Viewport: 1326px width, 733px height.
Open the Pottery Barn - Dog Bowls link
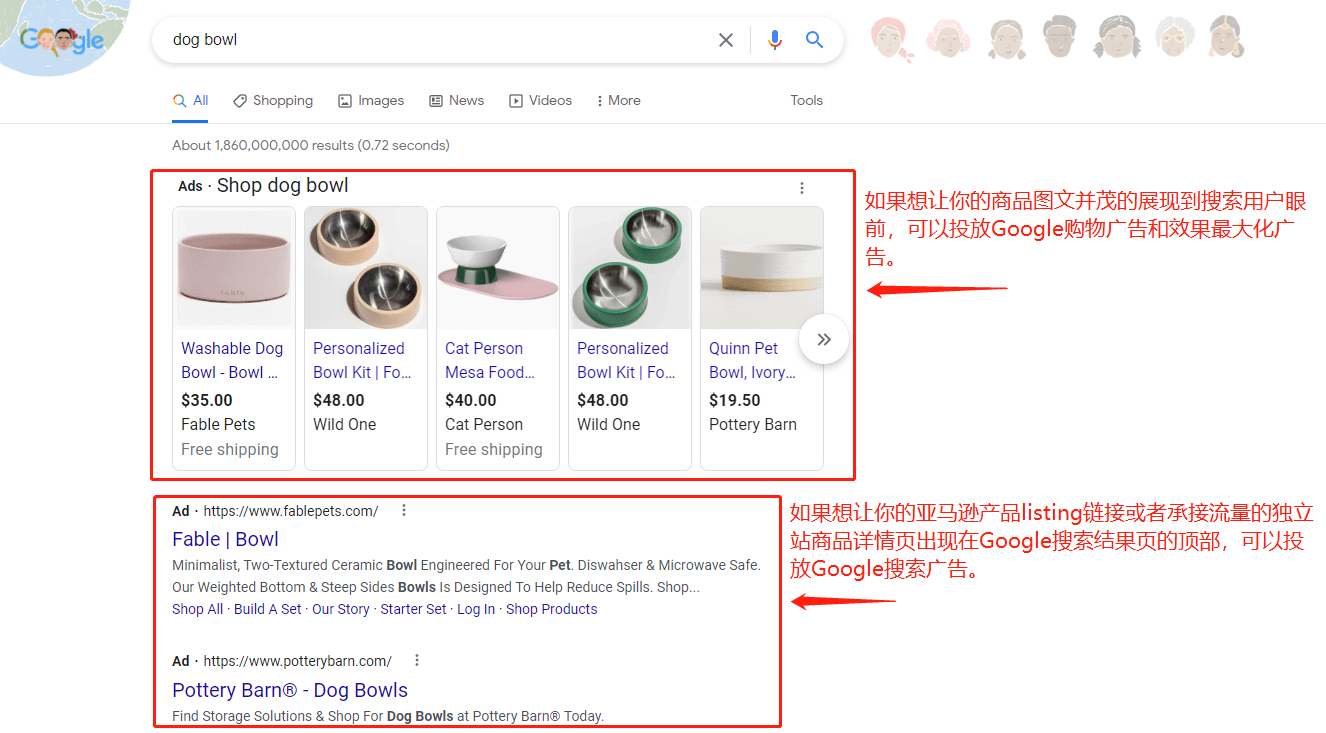(x=289, y=690)
